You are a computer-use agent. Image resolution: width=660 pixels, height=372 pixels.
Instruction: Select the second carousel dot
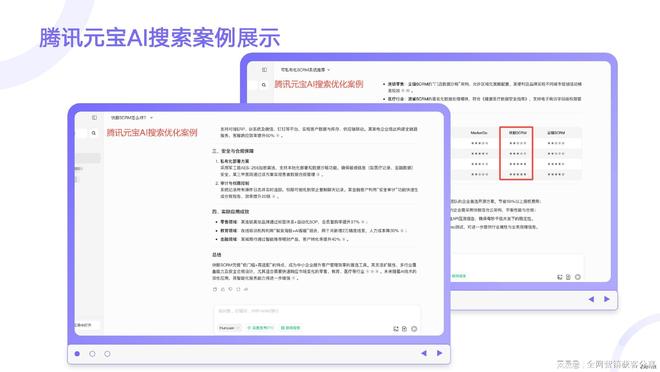coord(92,354)
